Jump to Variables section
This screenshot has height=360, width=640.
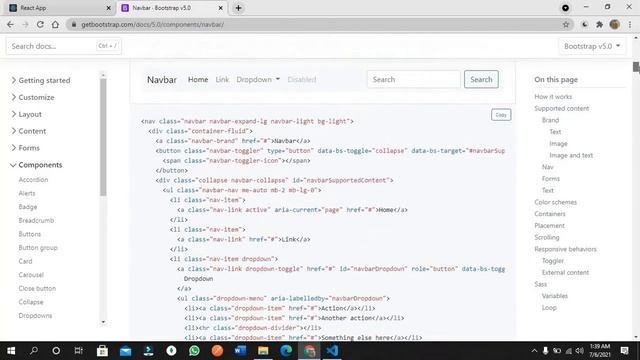pyautogui.click(x=555, y=296)
